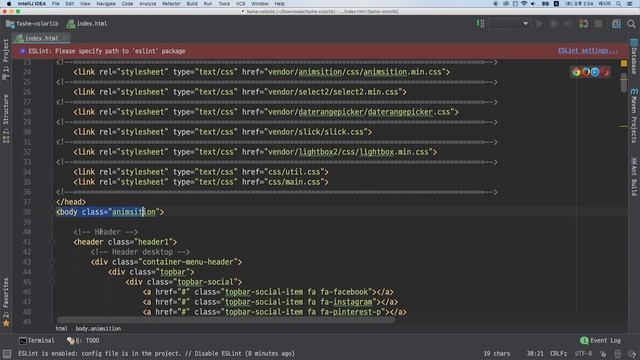Click the macOS Notification Center icon
Image resolution: width=640 pixels, height=360 pixels.
(629, 4)
